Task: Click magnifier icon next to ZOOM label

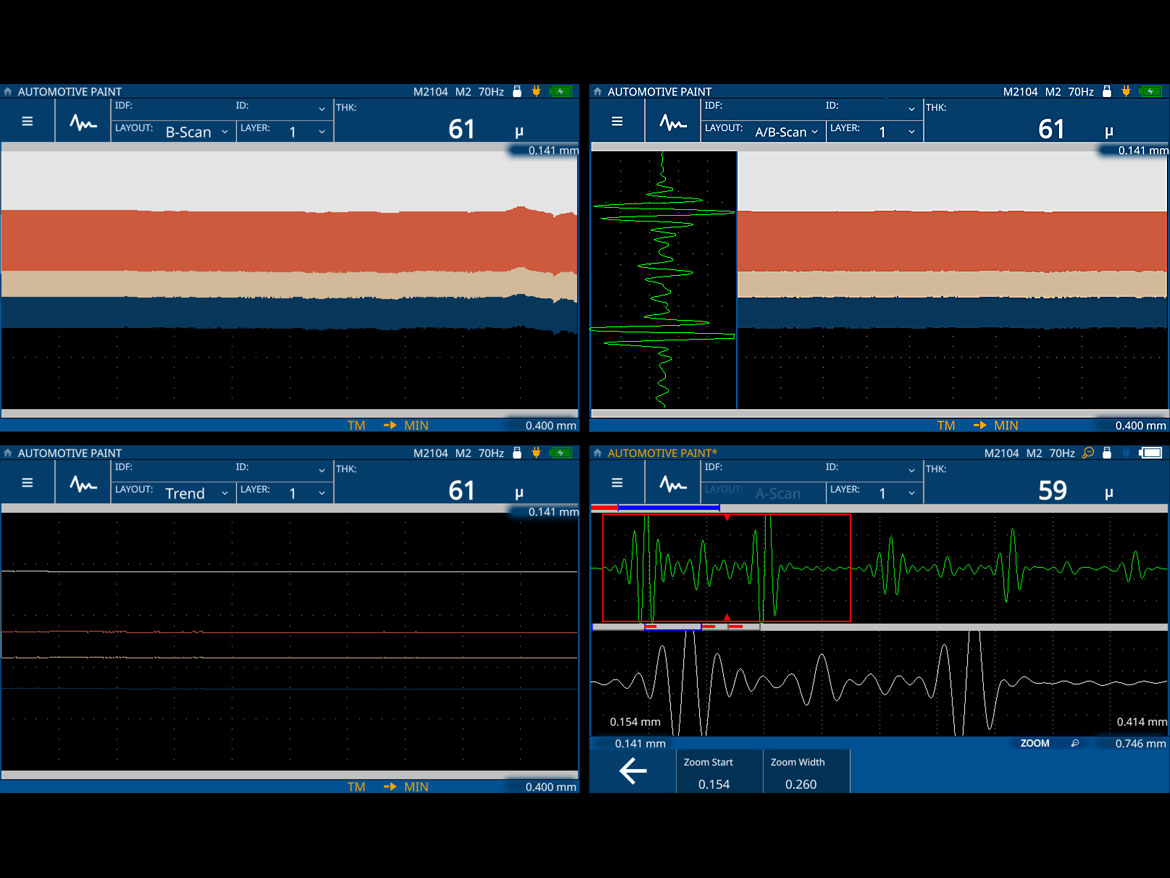Action: [x=1075, y=744]
